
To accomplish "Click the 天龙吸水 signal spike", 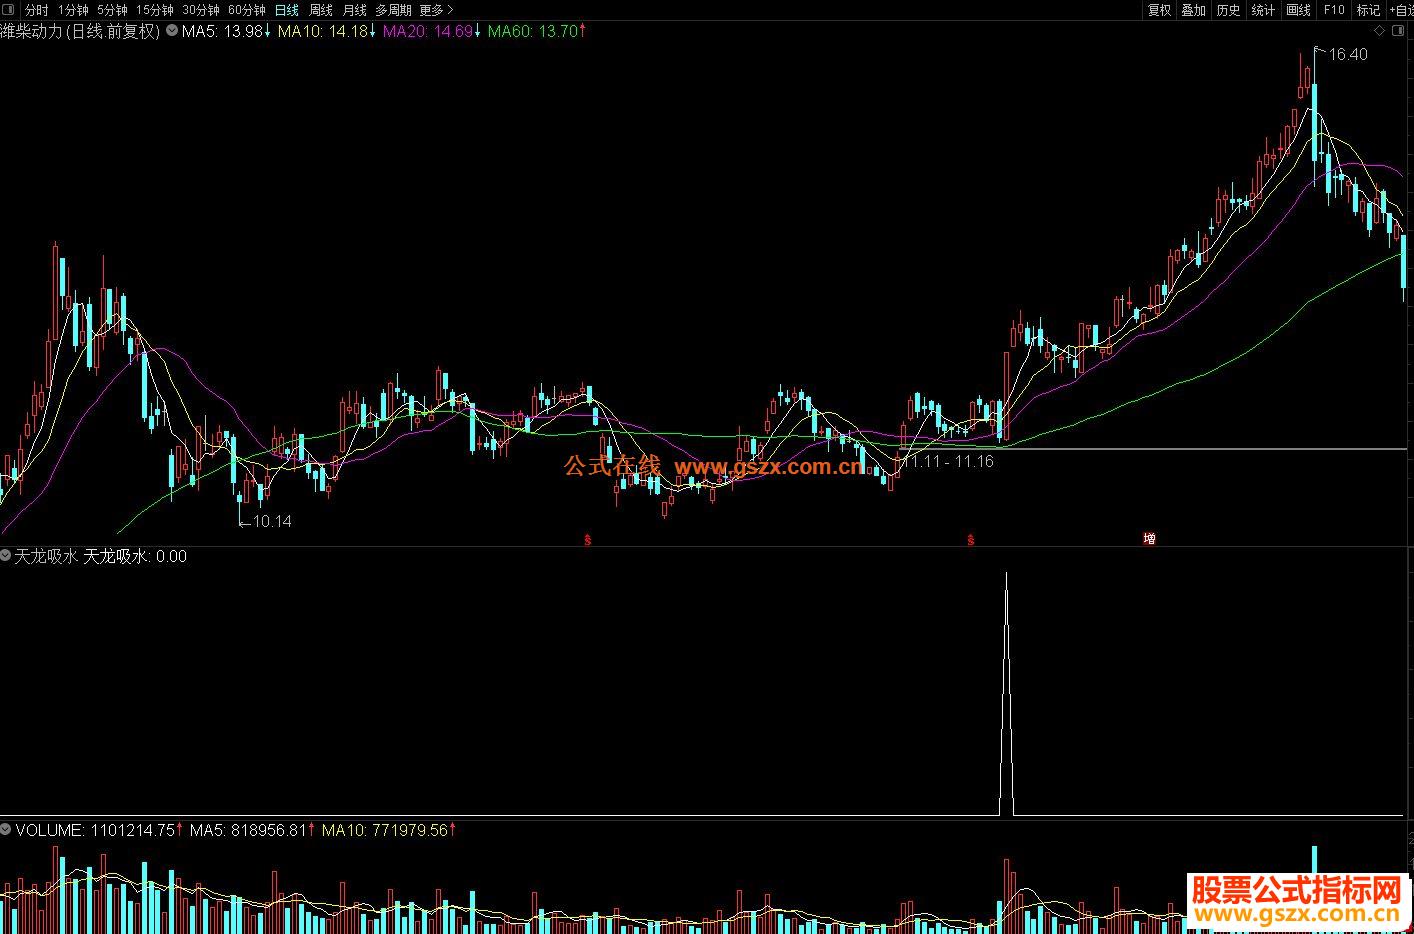I will tap(1006, 694).
